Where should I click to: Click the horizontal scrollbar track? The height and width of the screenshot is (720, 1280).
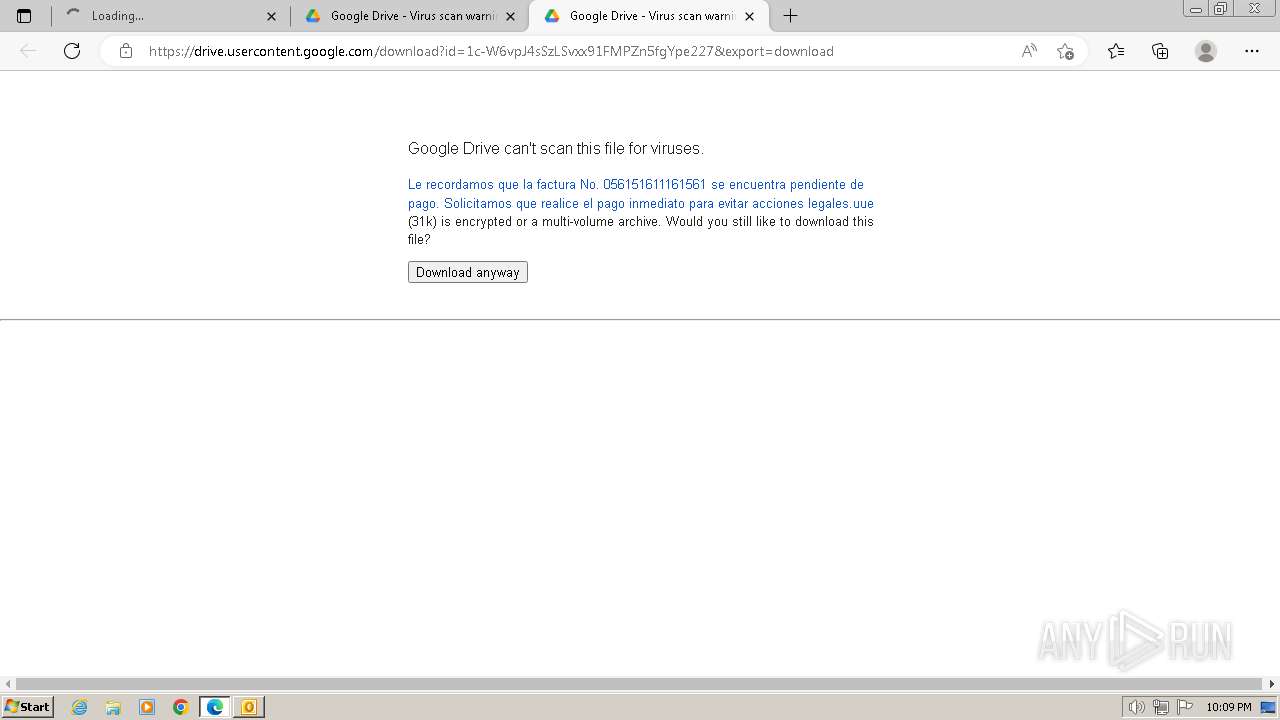click(640, 684)
